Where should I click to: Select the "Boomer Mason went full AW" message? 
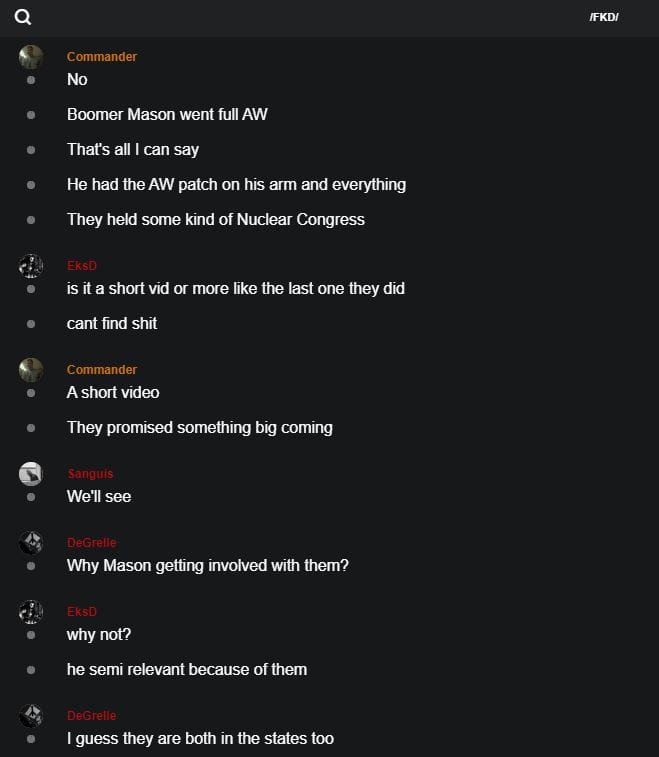click(167, 114)
